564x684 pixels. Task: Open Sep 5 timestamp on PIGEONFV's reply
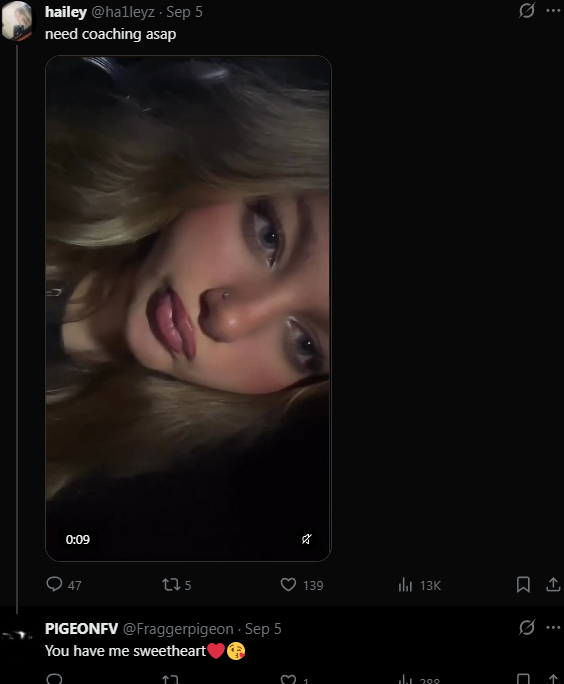click(x=263, y=629)
